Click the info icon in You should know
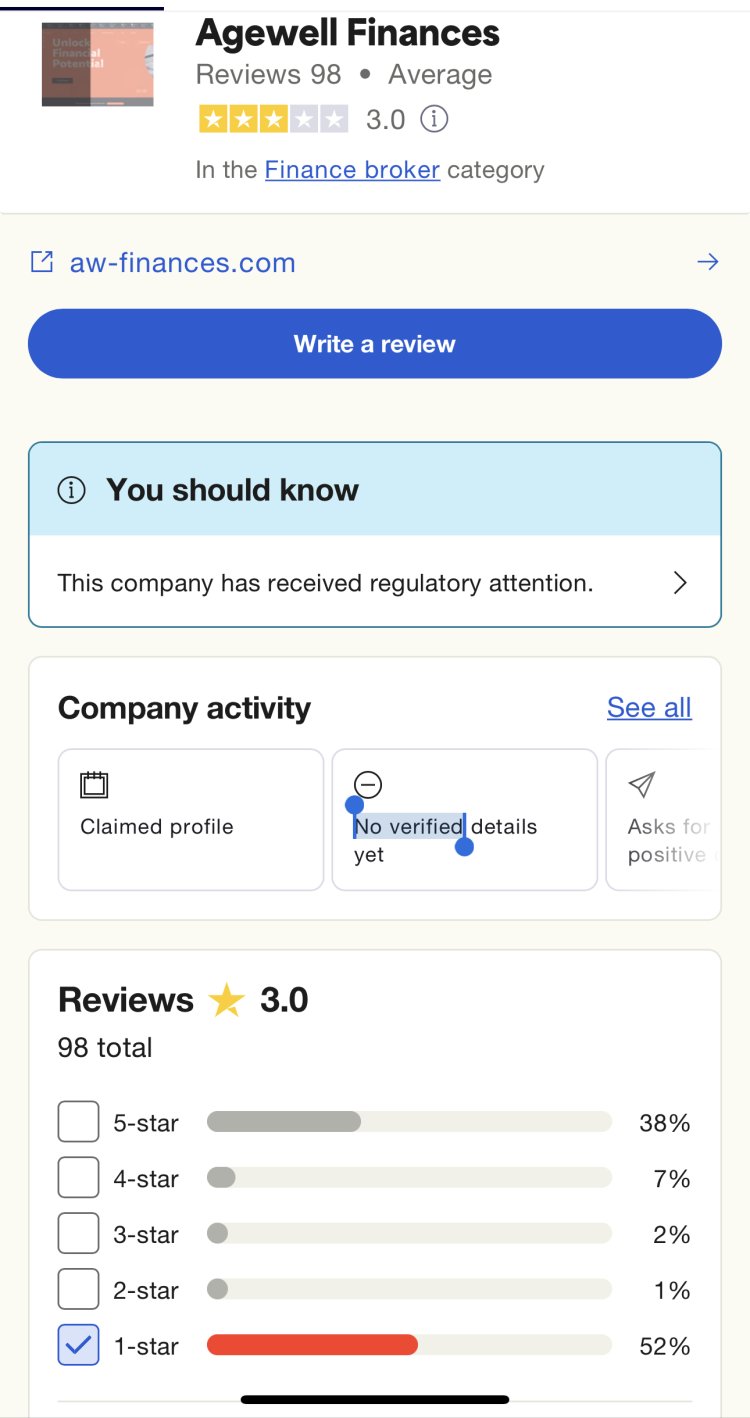The width and height of the screenshot is (750, 1418). pos(71,491)
